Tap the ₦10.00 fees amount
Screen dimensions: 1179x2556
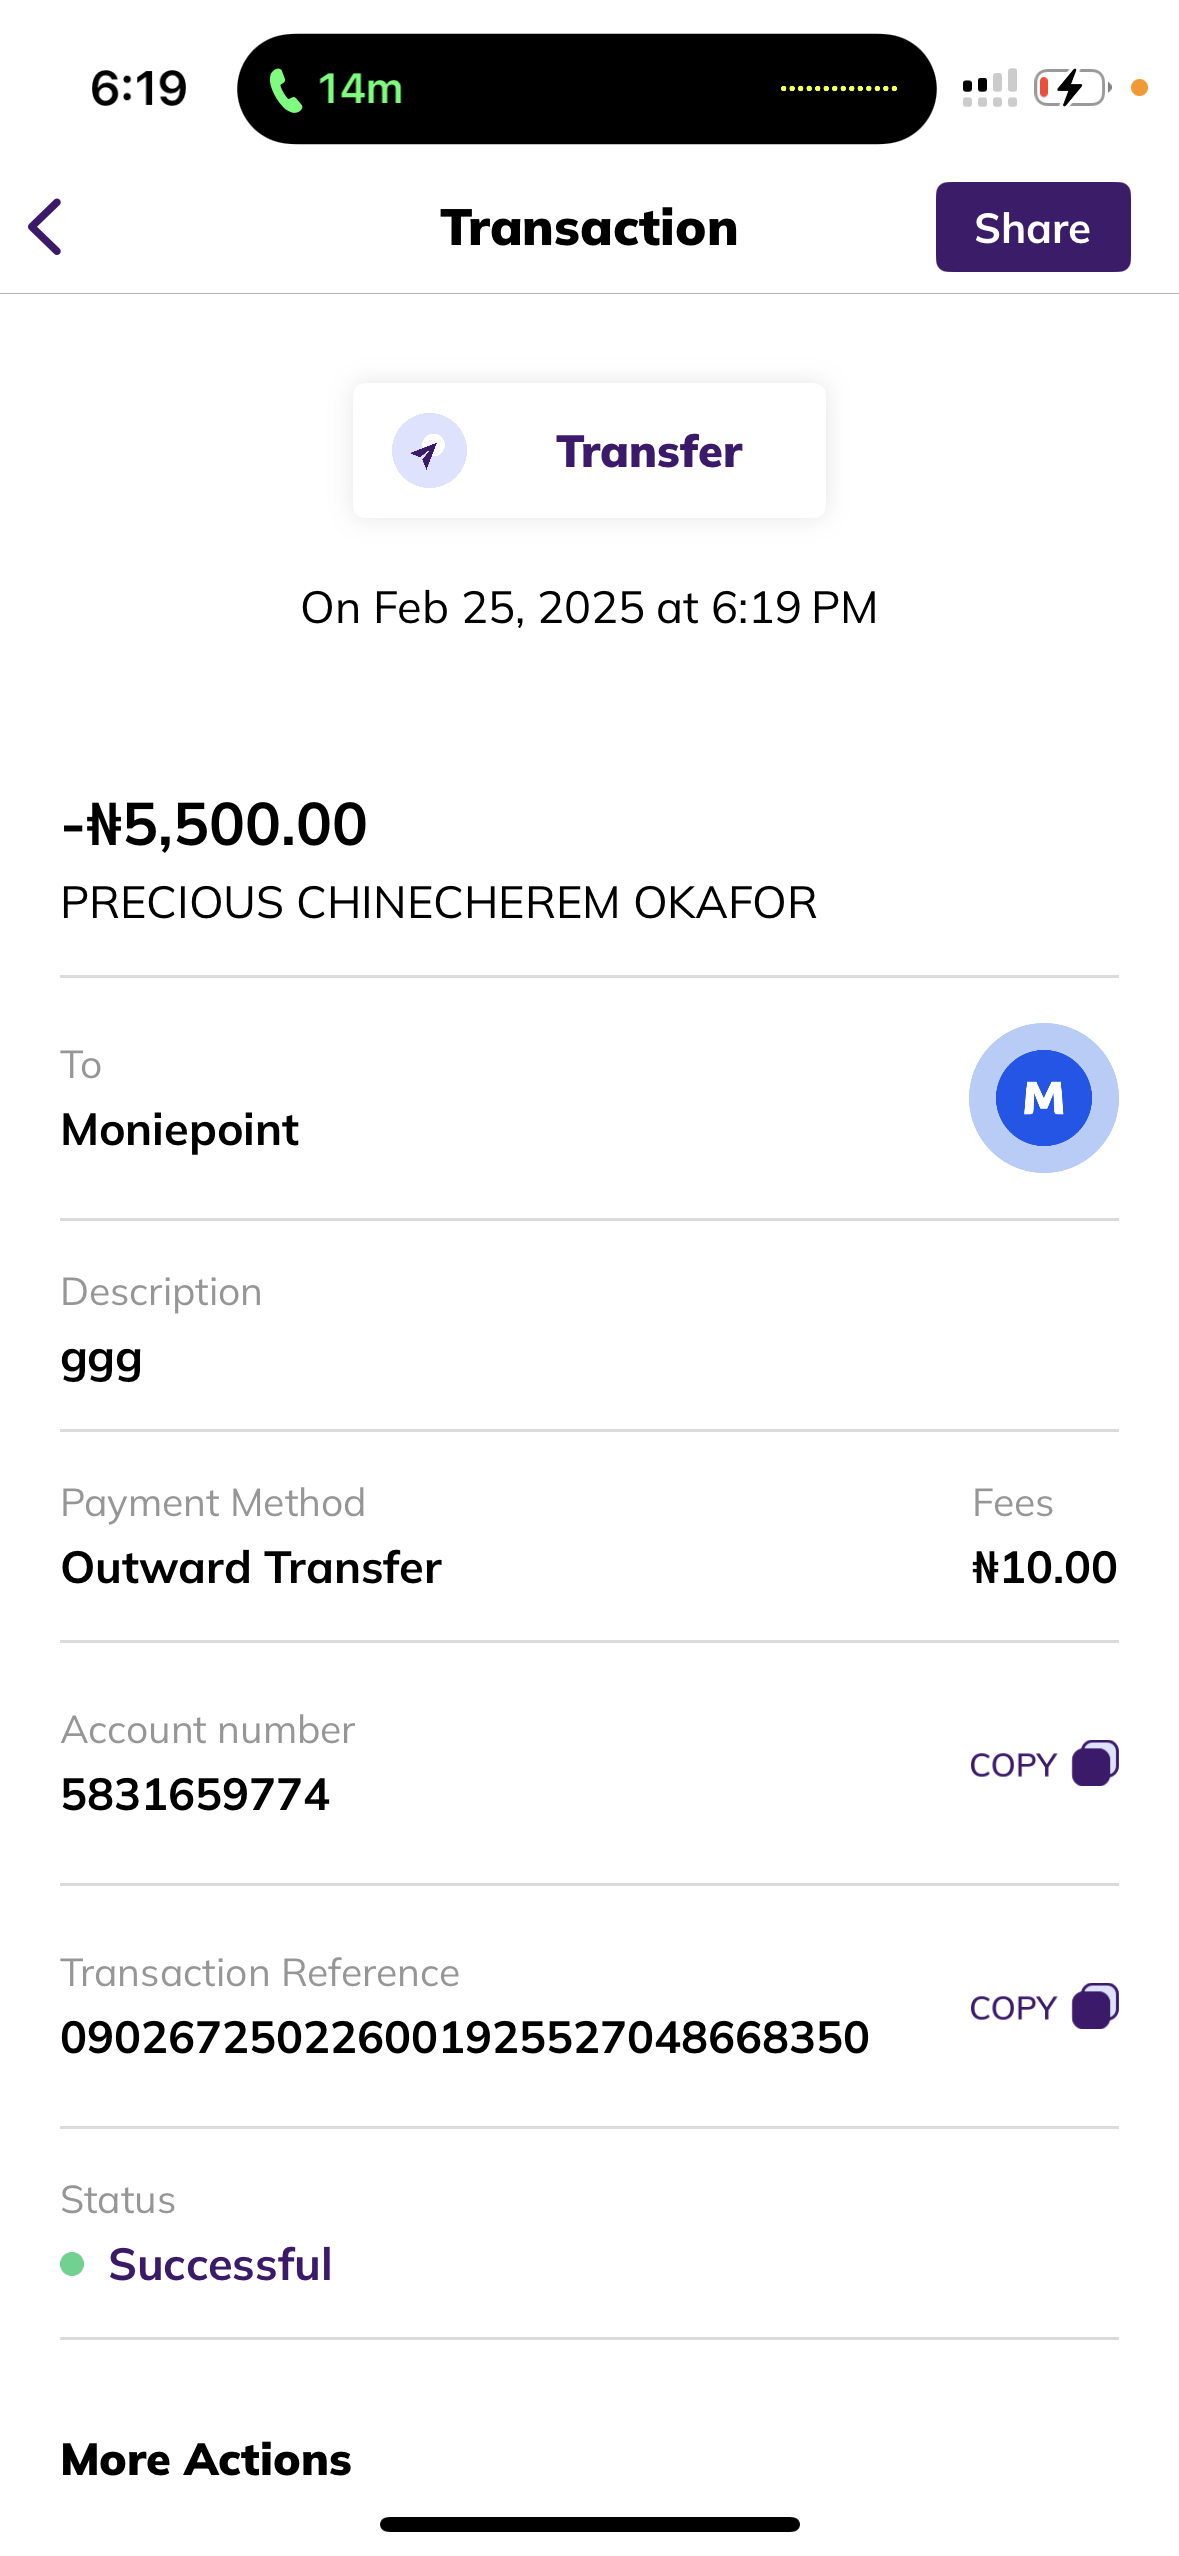coord(1044,1567)
